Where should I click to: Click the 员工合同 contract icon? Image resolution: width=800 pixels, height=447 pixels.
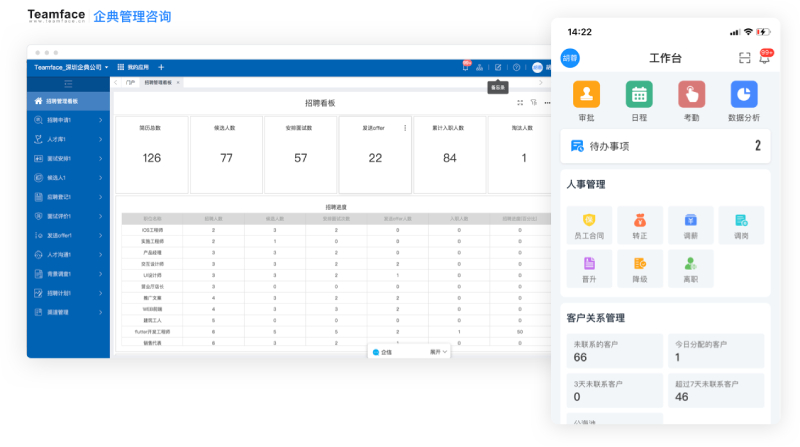pyautogui.click(x=589, y=220)
